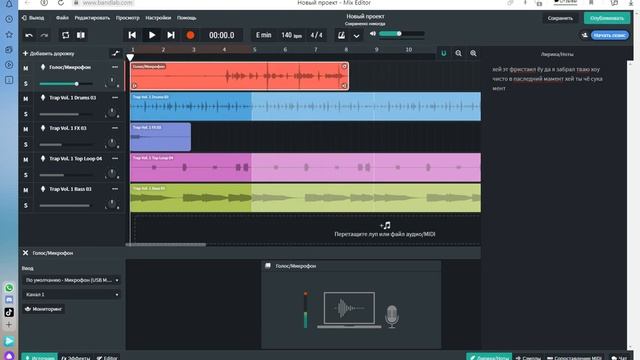This screenshot has height=360, width=640.
Task: Click the invite collaborator icon
Action: (x=584, y=36)
